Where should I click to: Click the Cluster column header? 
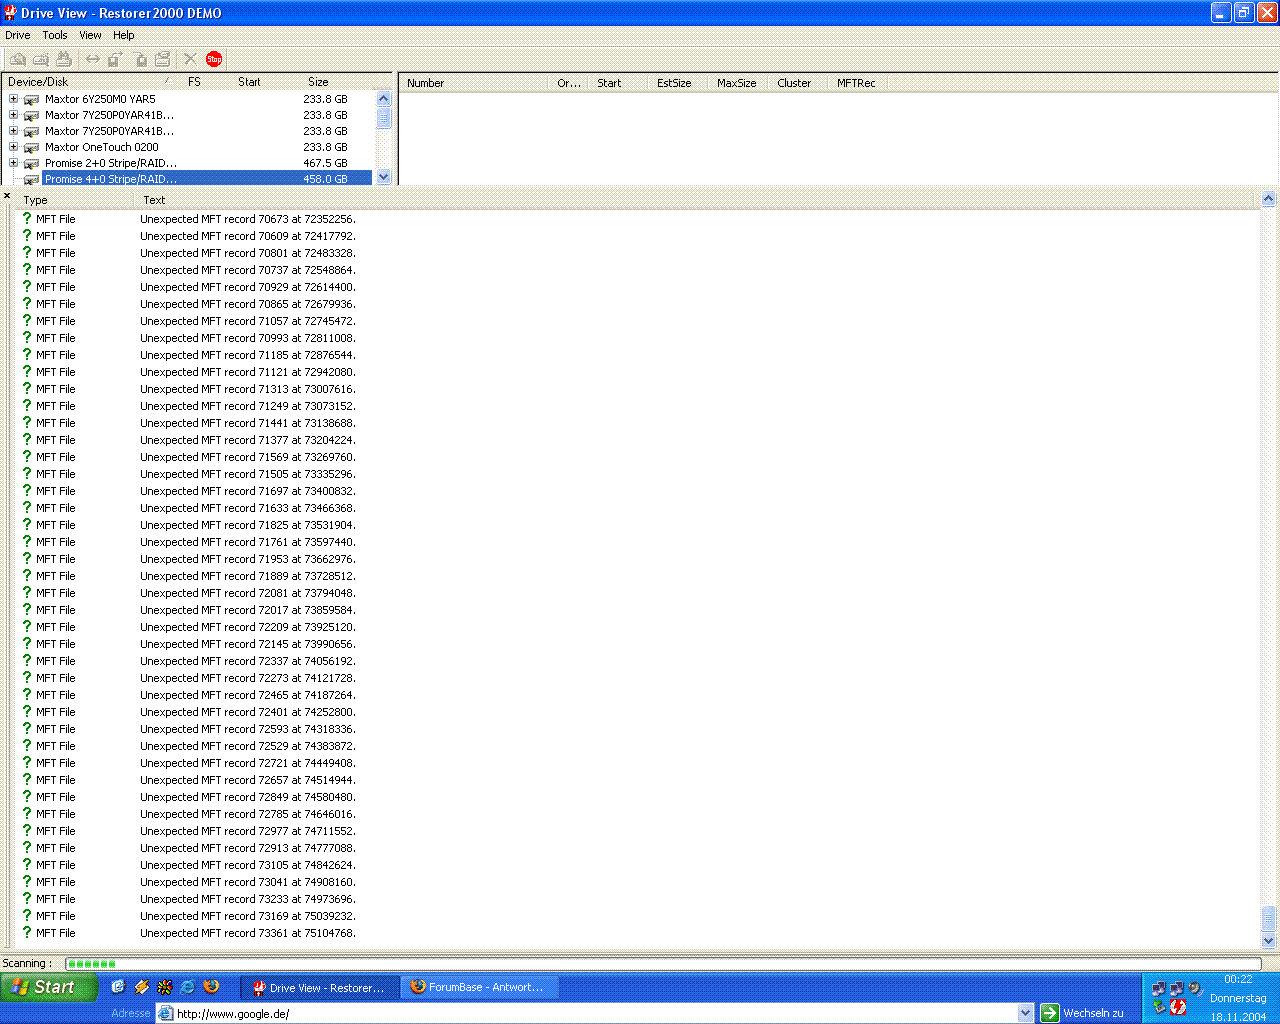pyautogui.click(x=798, y=83)
